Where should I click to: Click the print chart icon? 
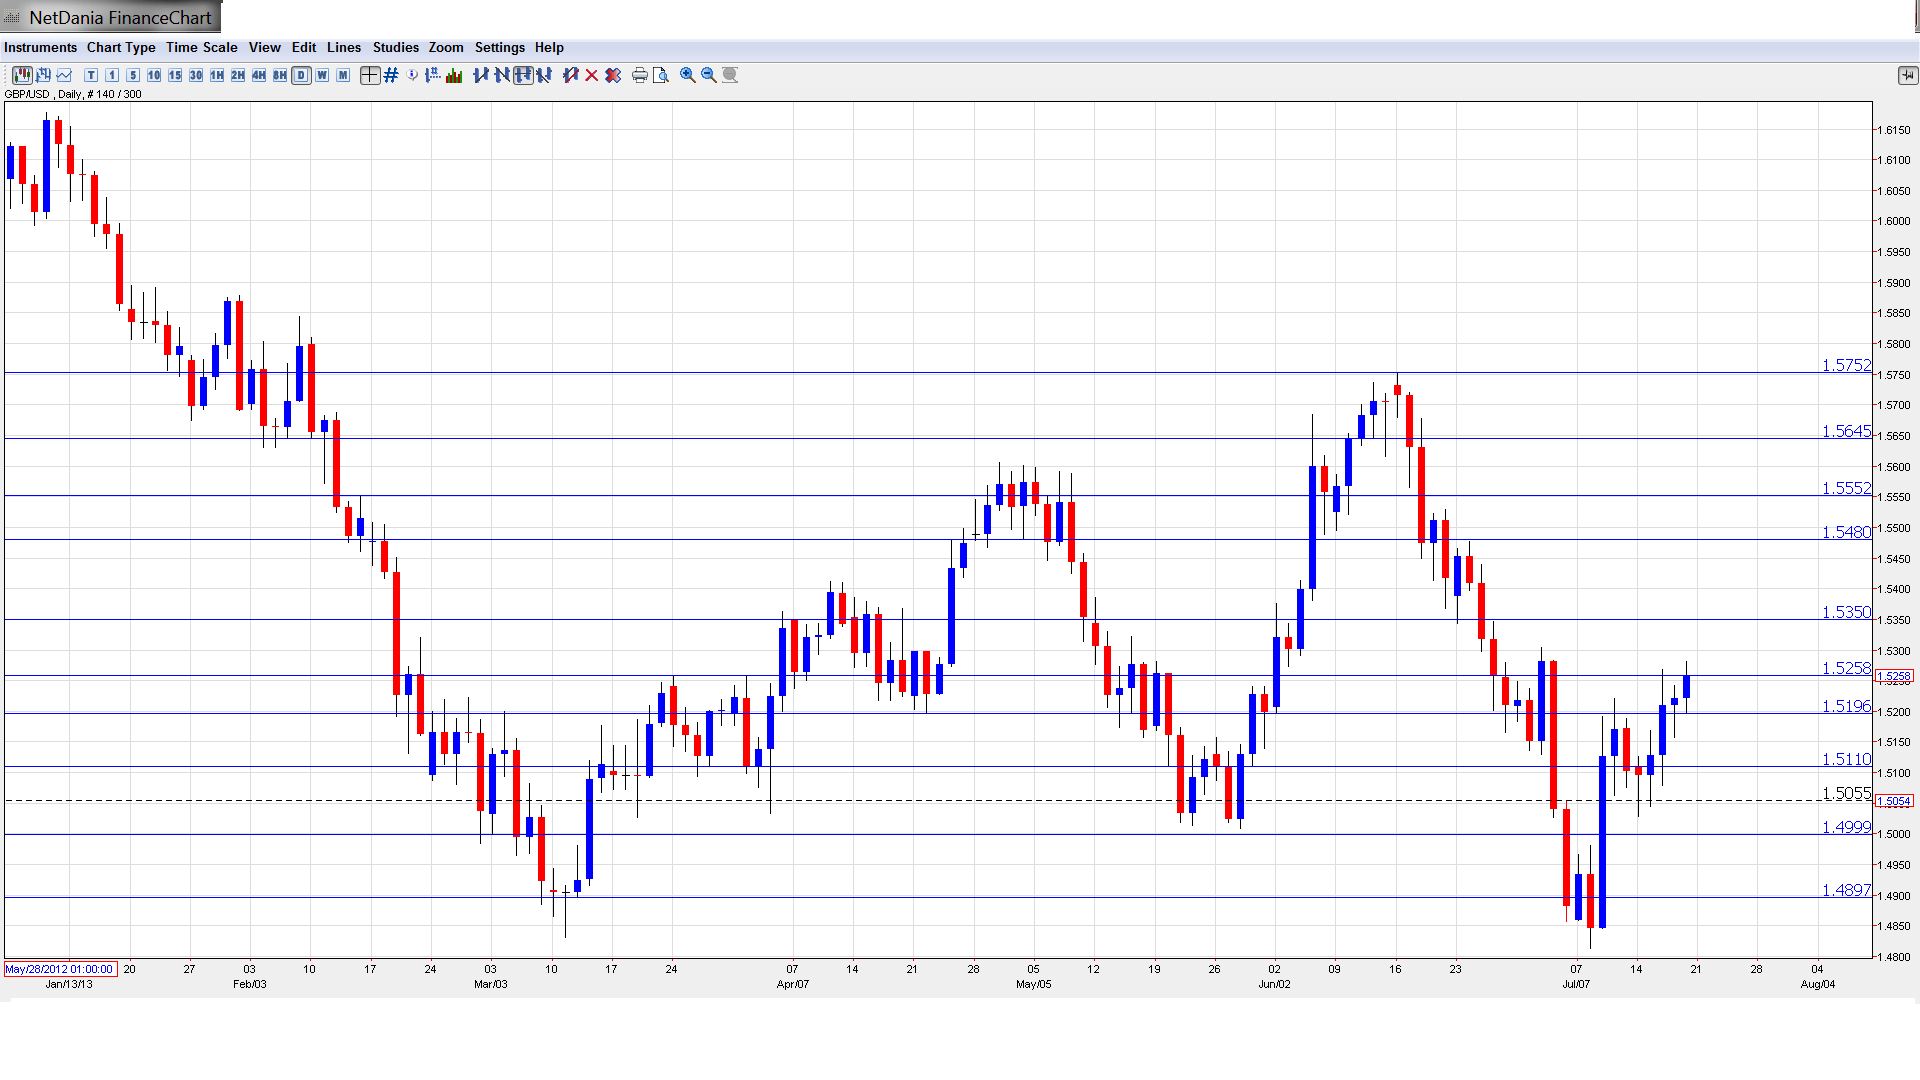tap(640, 75)
